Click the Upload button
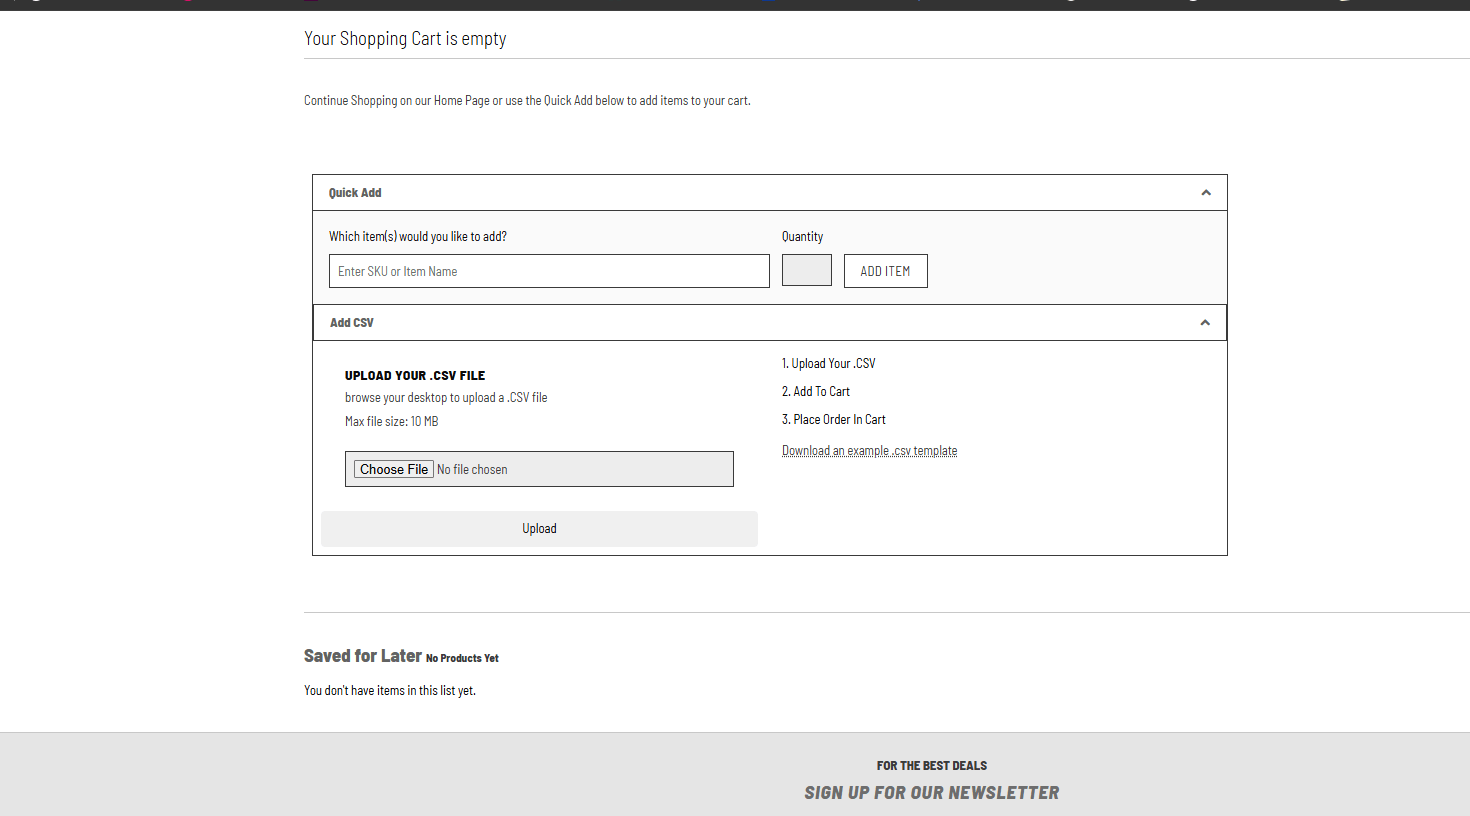 [539, 529]
